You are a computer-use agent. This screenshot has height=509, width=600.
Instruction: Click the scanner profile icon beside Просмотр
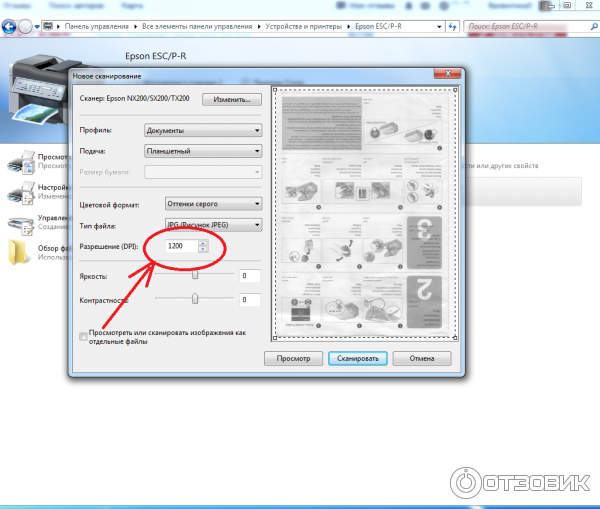(19, 161)
